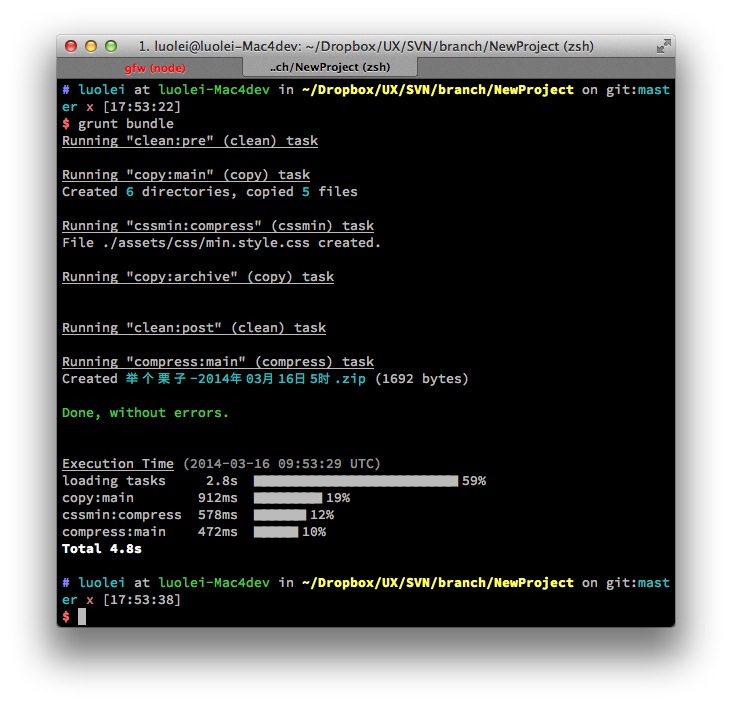Click the Running "compress:main" task line
Image resolution: width=732 pixels, height=706 pixels.
(217, 362)
